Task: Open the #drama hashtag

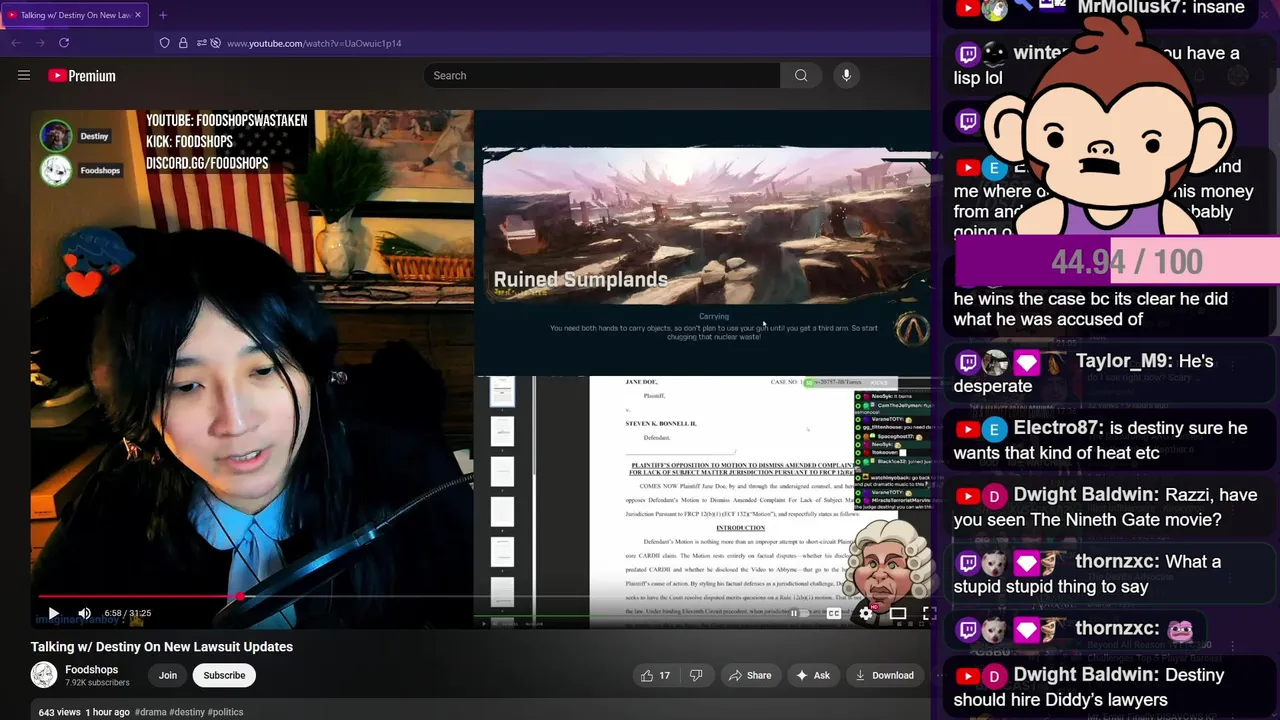Action: pyautogui.click(x=151, y=712)
